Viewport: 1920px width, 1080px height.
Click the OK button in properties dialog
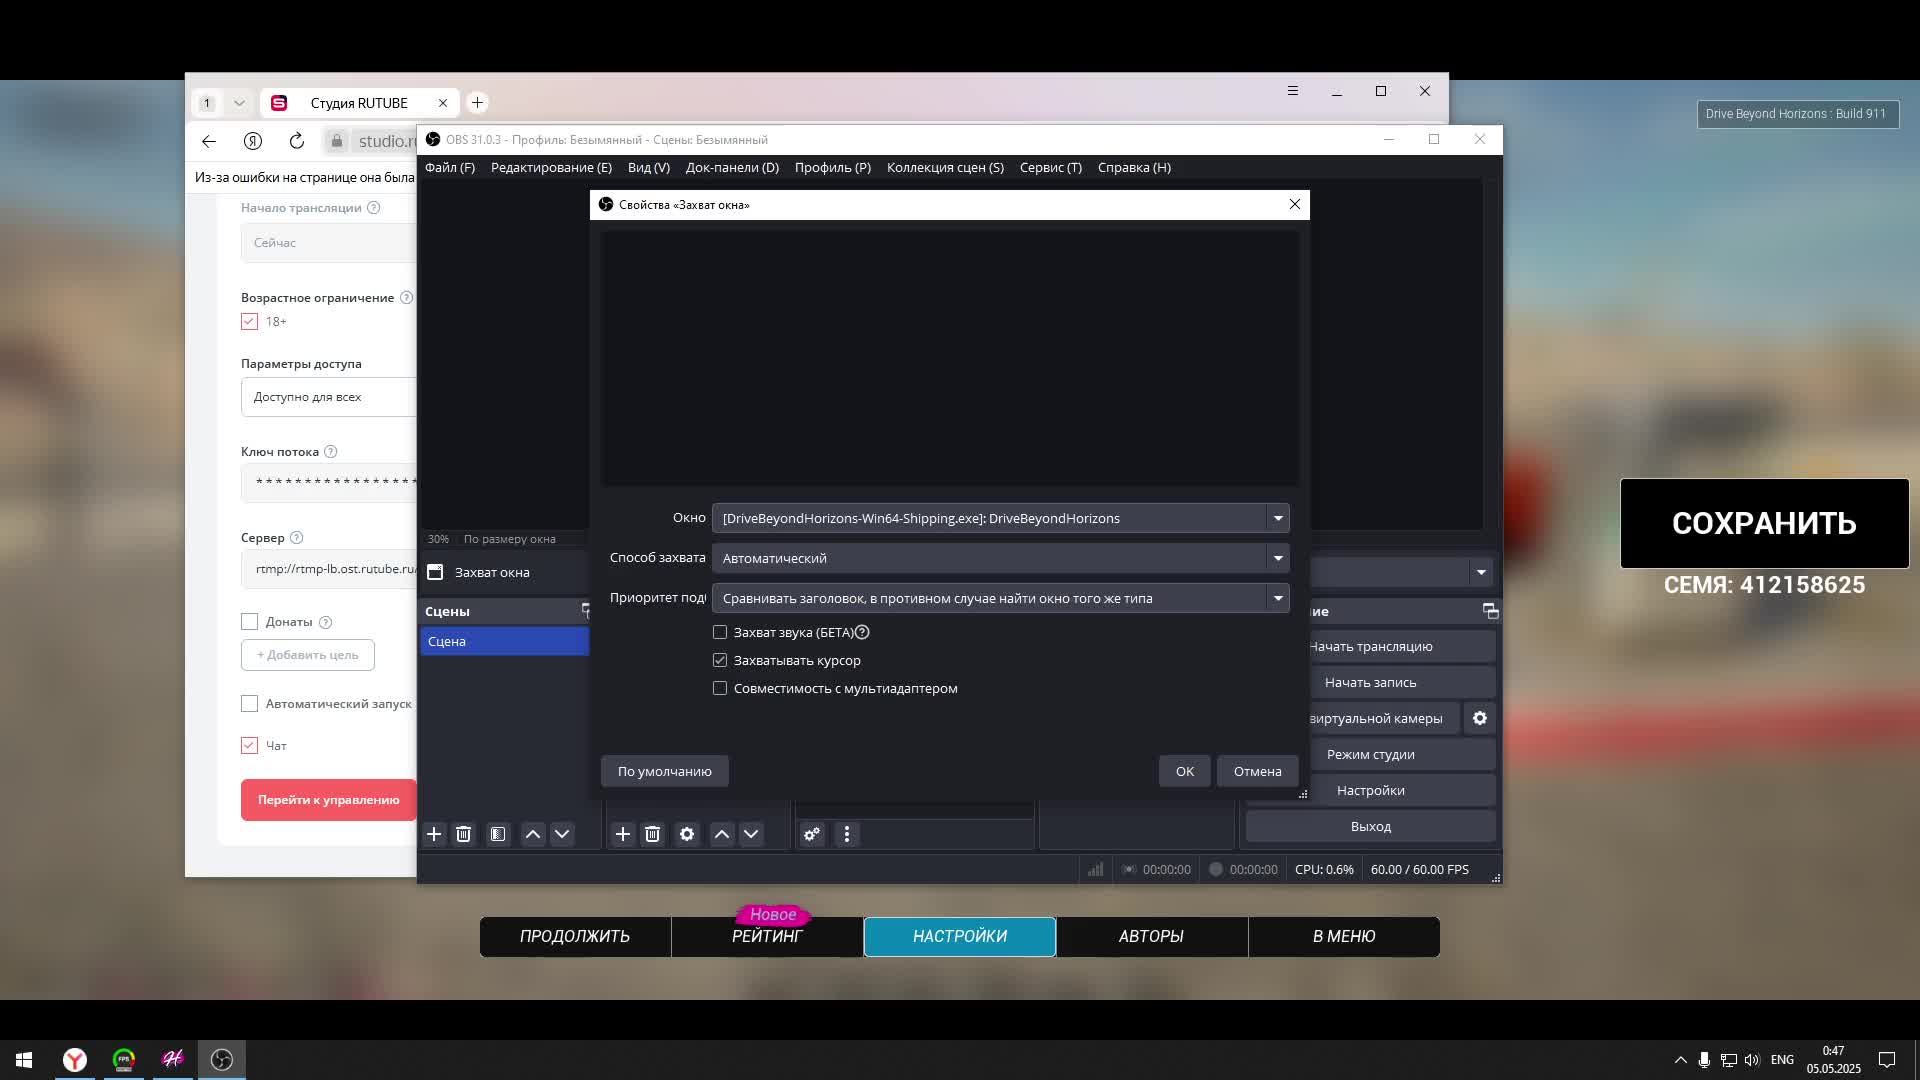tap(1184, 771)
